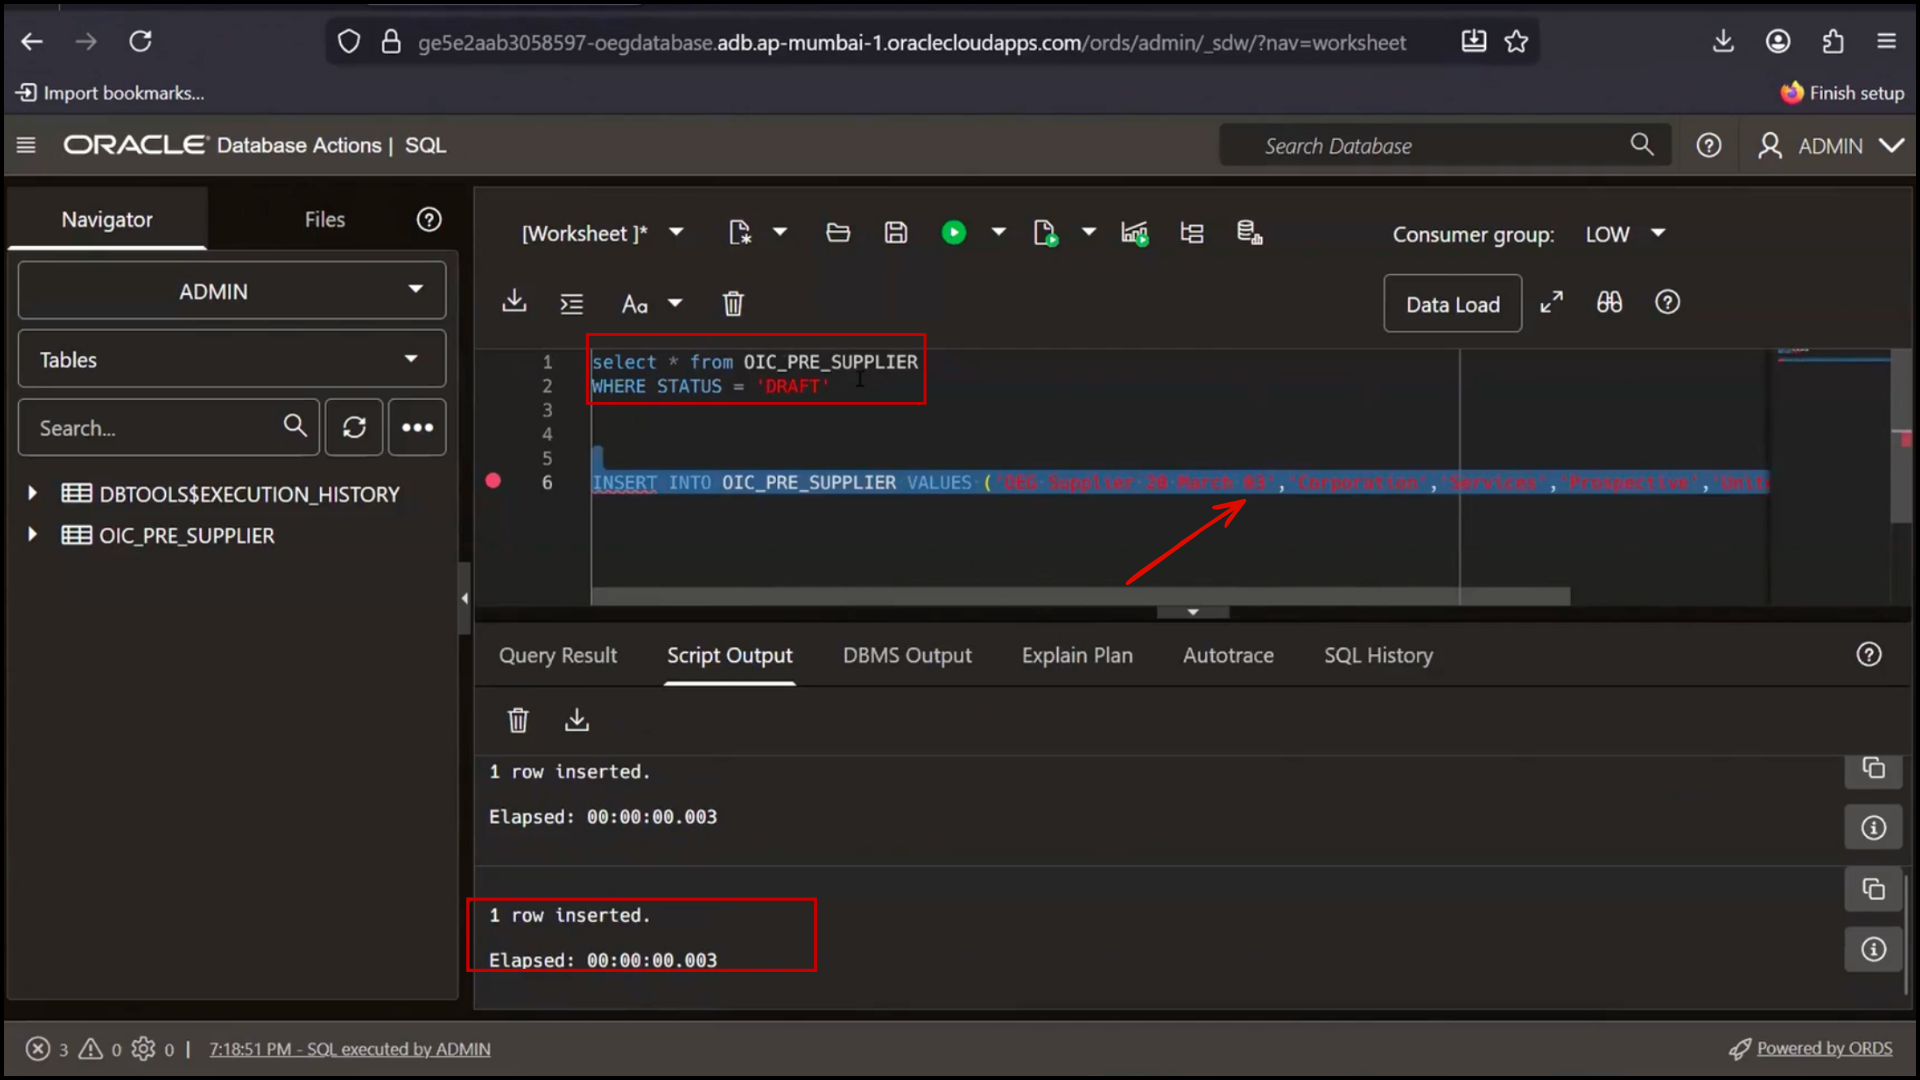Screen dimensions: 1920x1080
Task: Download the script output
Action: click(577, 720)
